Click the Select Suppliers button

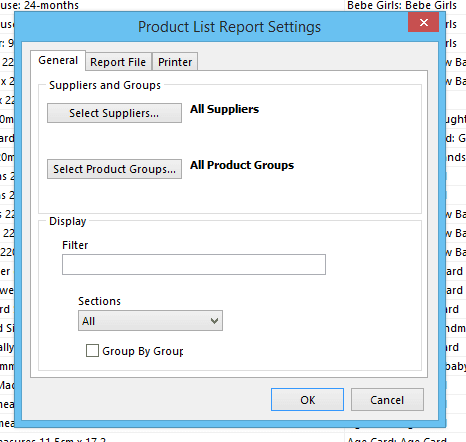point(114,113)
